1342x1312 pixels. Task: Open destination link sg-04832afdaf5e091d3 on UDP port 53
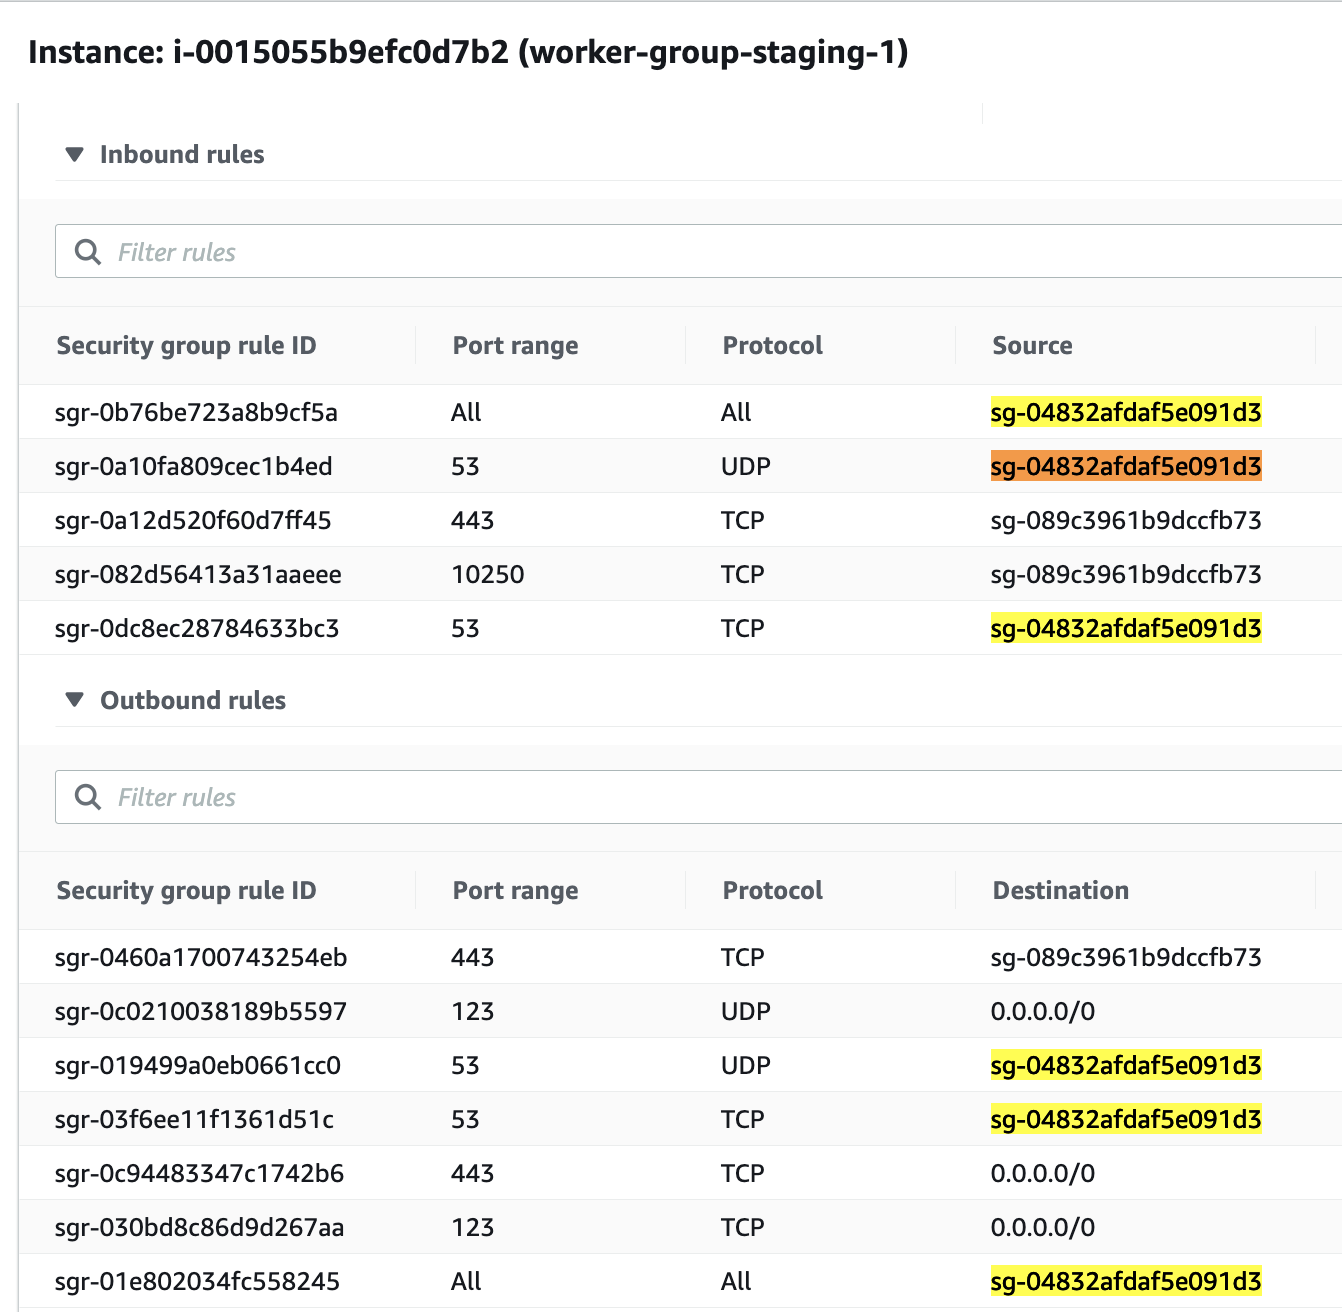[1126, 1065]
